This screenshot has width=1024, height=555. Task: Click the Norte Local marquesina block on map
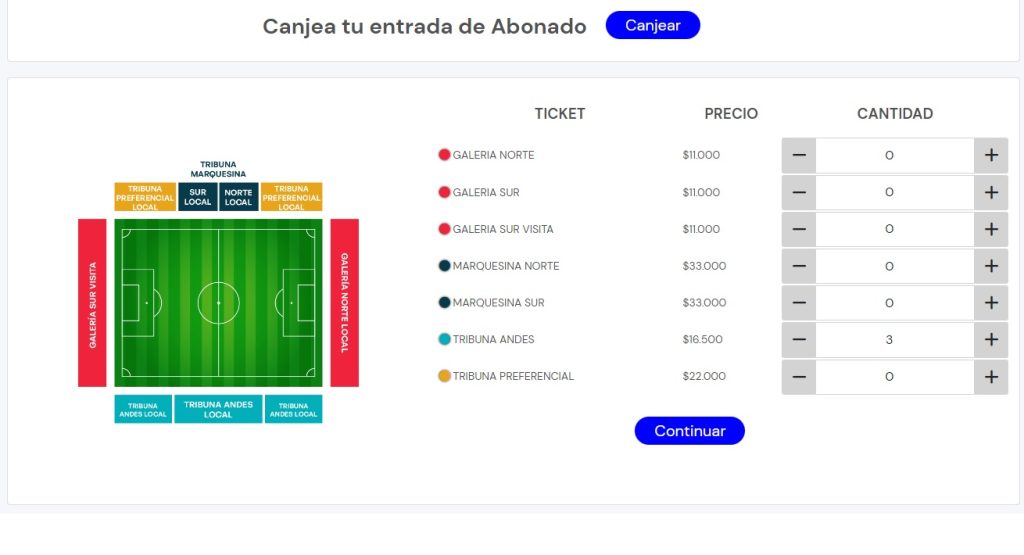238,197
